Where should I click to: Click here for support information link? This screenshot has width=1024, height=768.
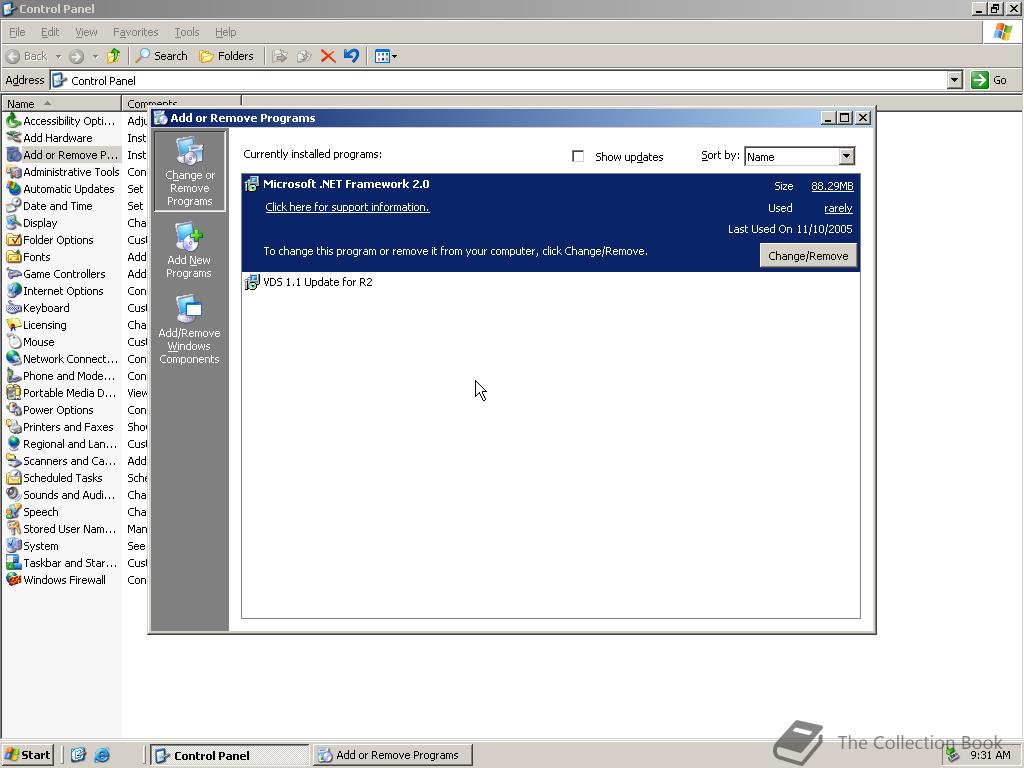[347, 207]
